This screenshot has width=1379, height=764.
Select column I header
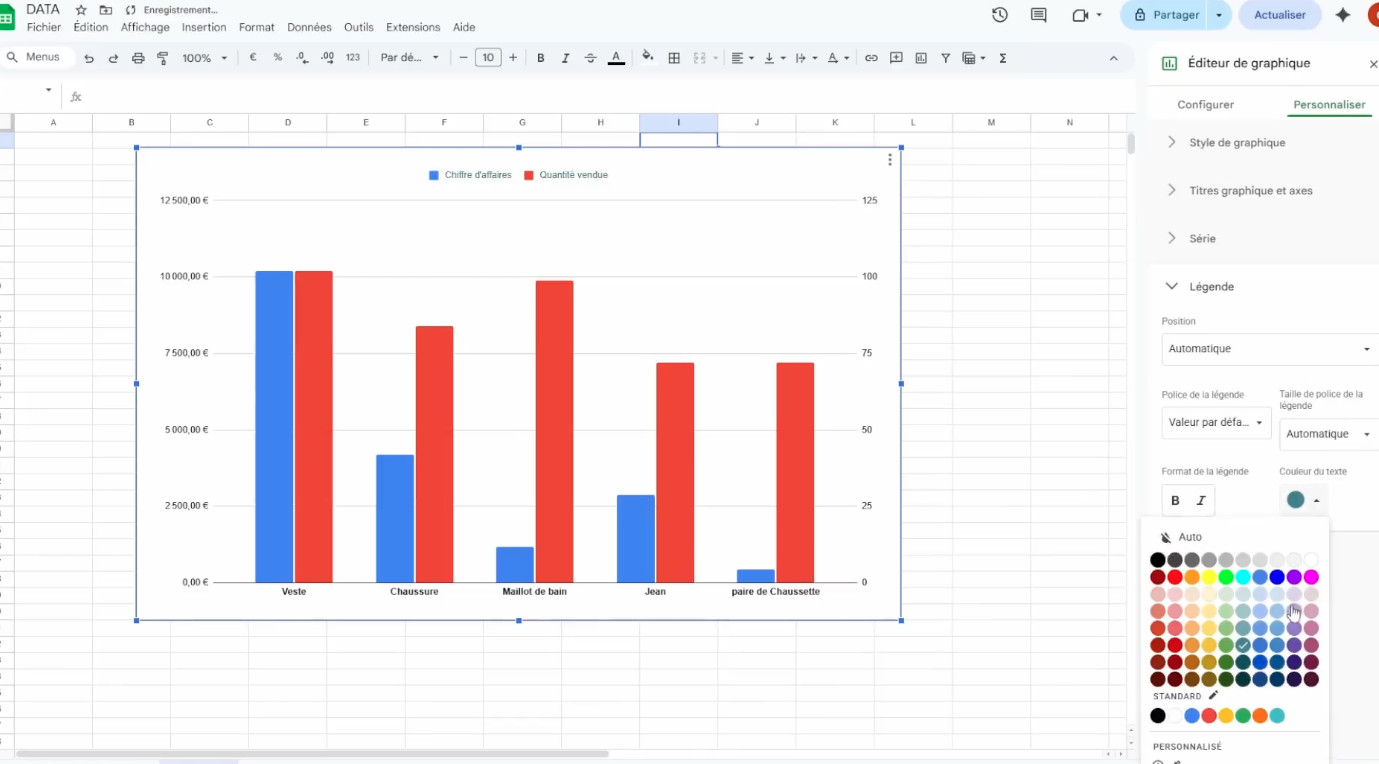coord(679,123)
